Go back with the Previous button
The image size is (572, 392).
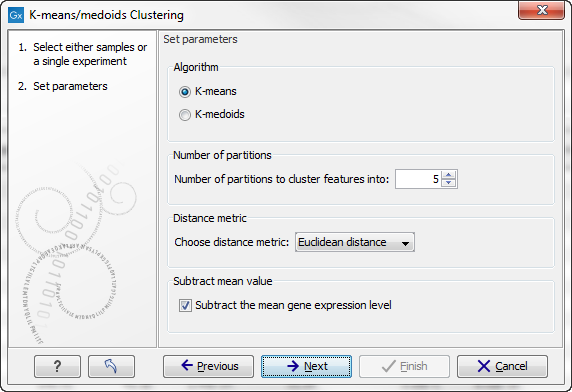point(208,366)
